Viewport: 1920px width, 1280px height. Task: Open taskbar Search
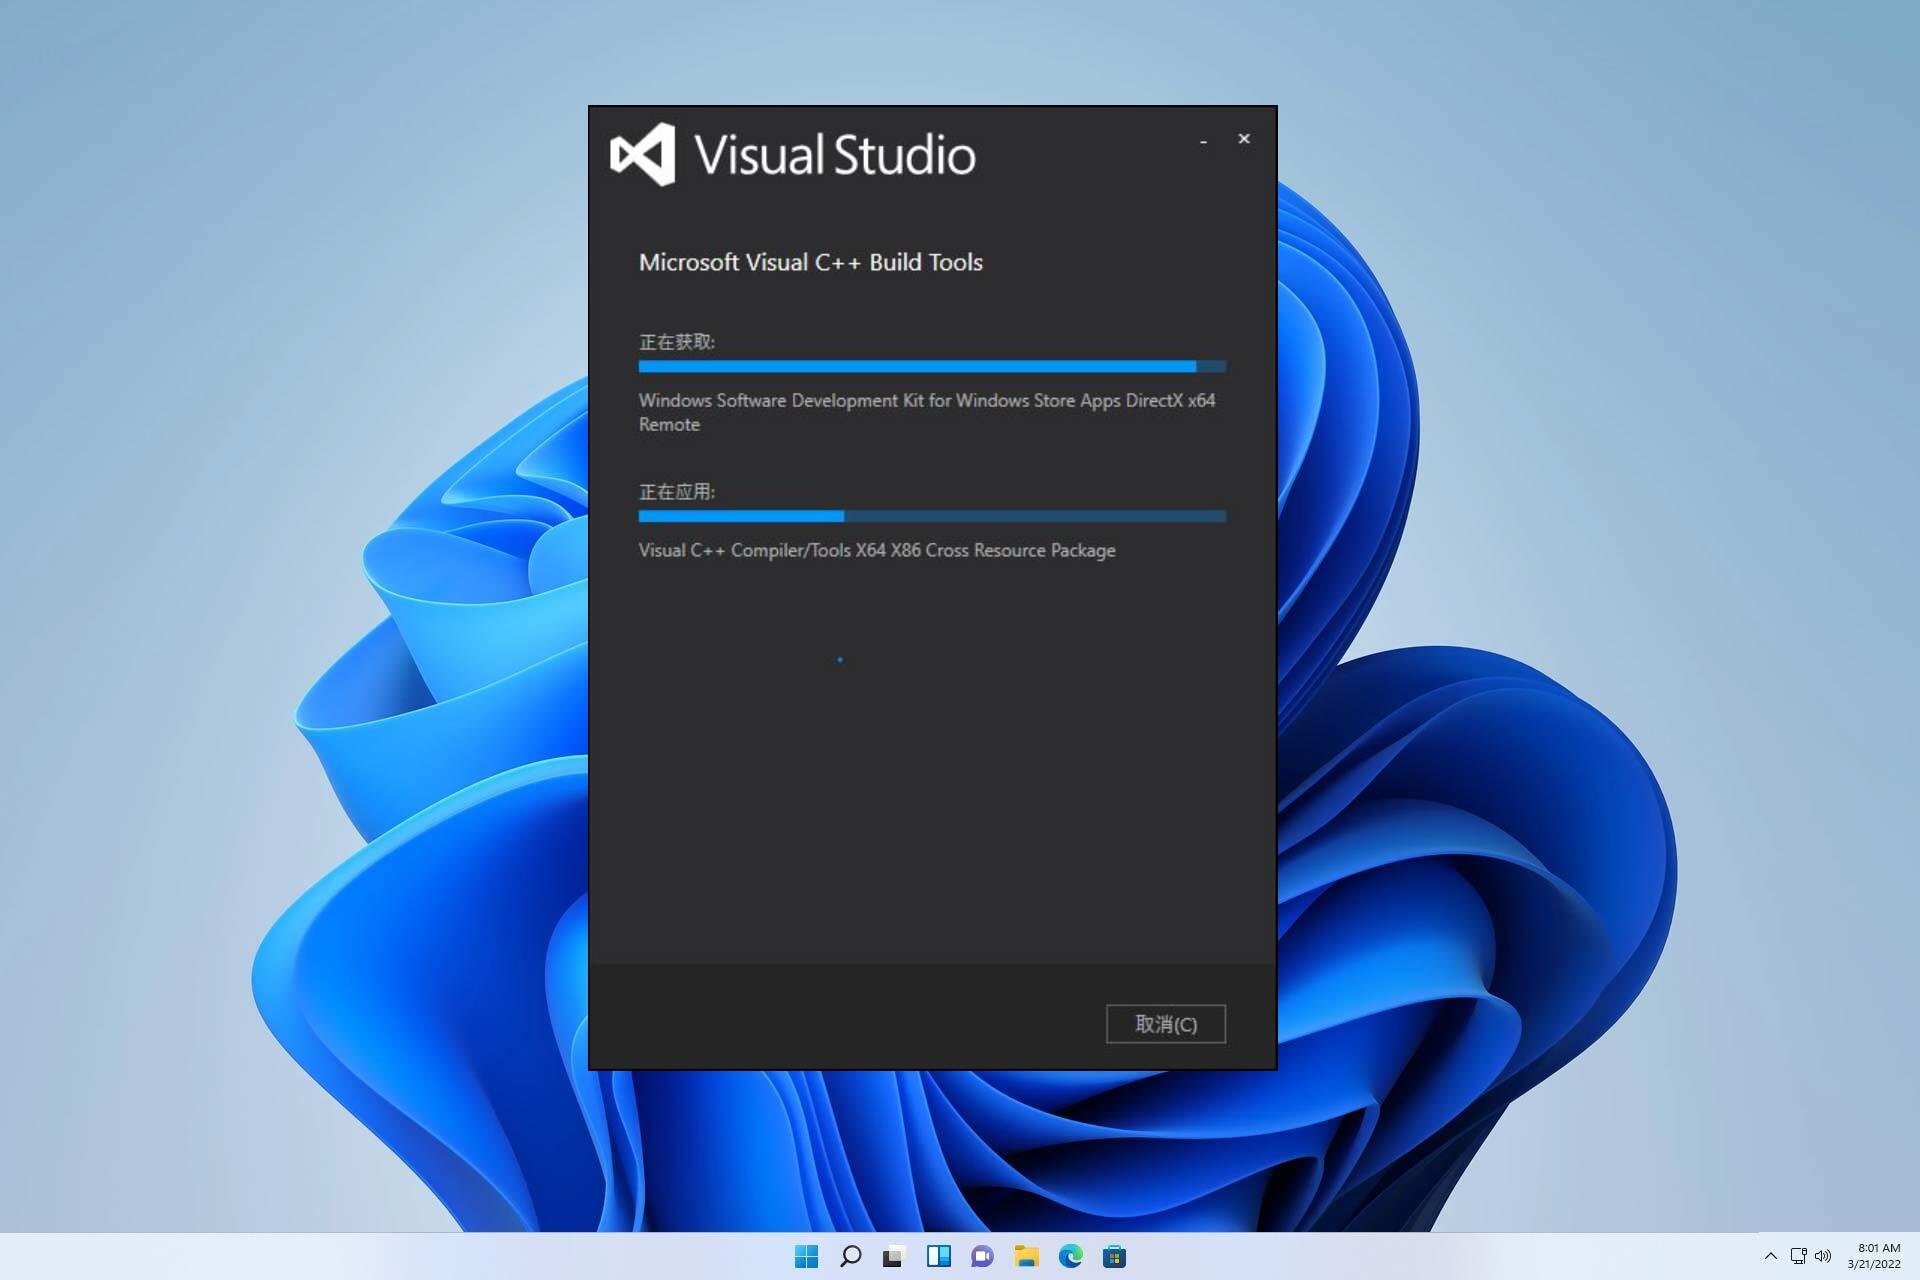(x=851, y=1256)
